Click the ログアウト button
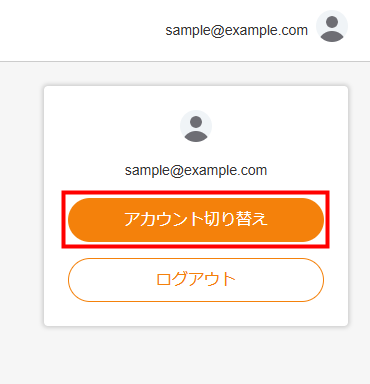370x384 pixels. [x=196, y=280]
